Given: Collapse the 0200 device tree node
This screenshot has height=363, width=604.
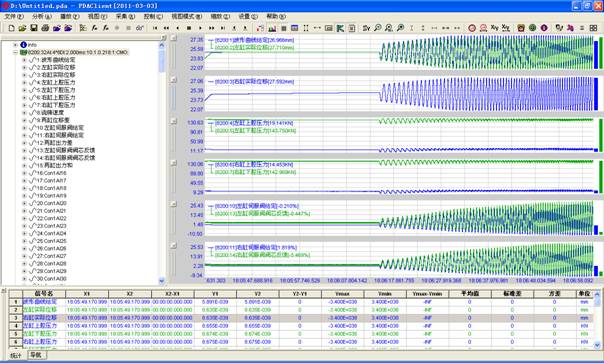Looking at the screenshot, I should coord(16,52).
